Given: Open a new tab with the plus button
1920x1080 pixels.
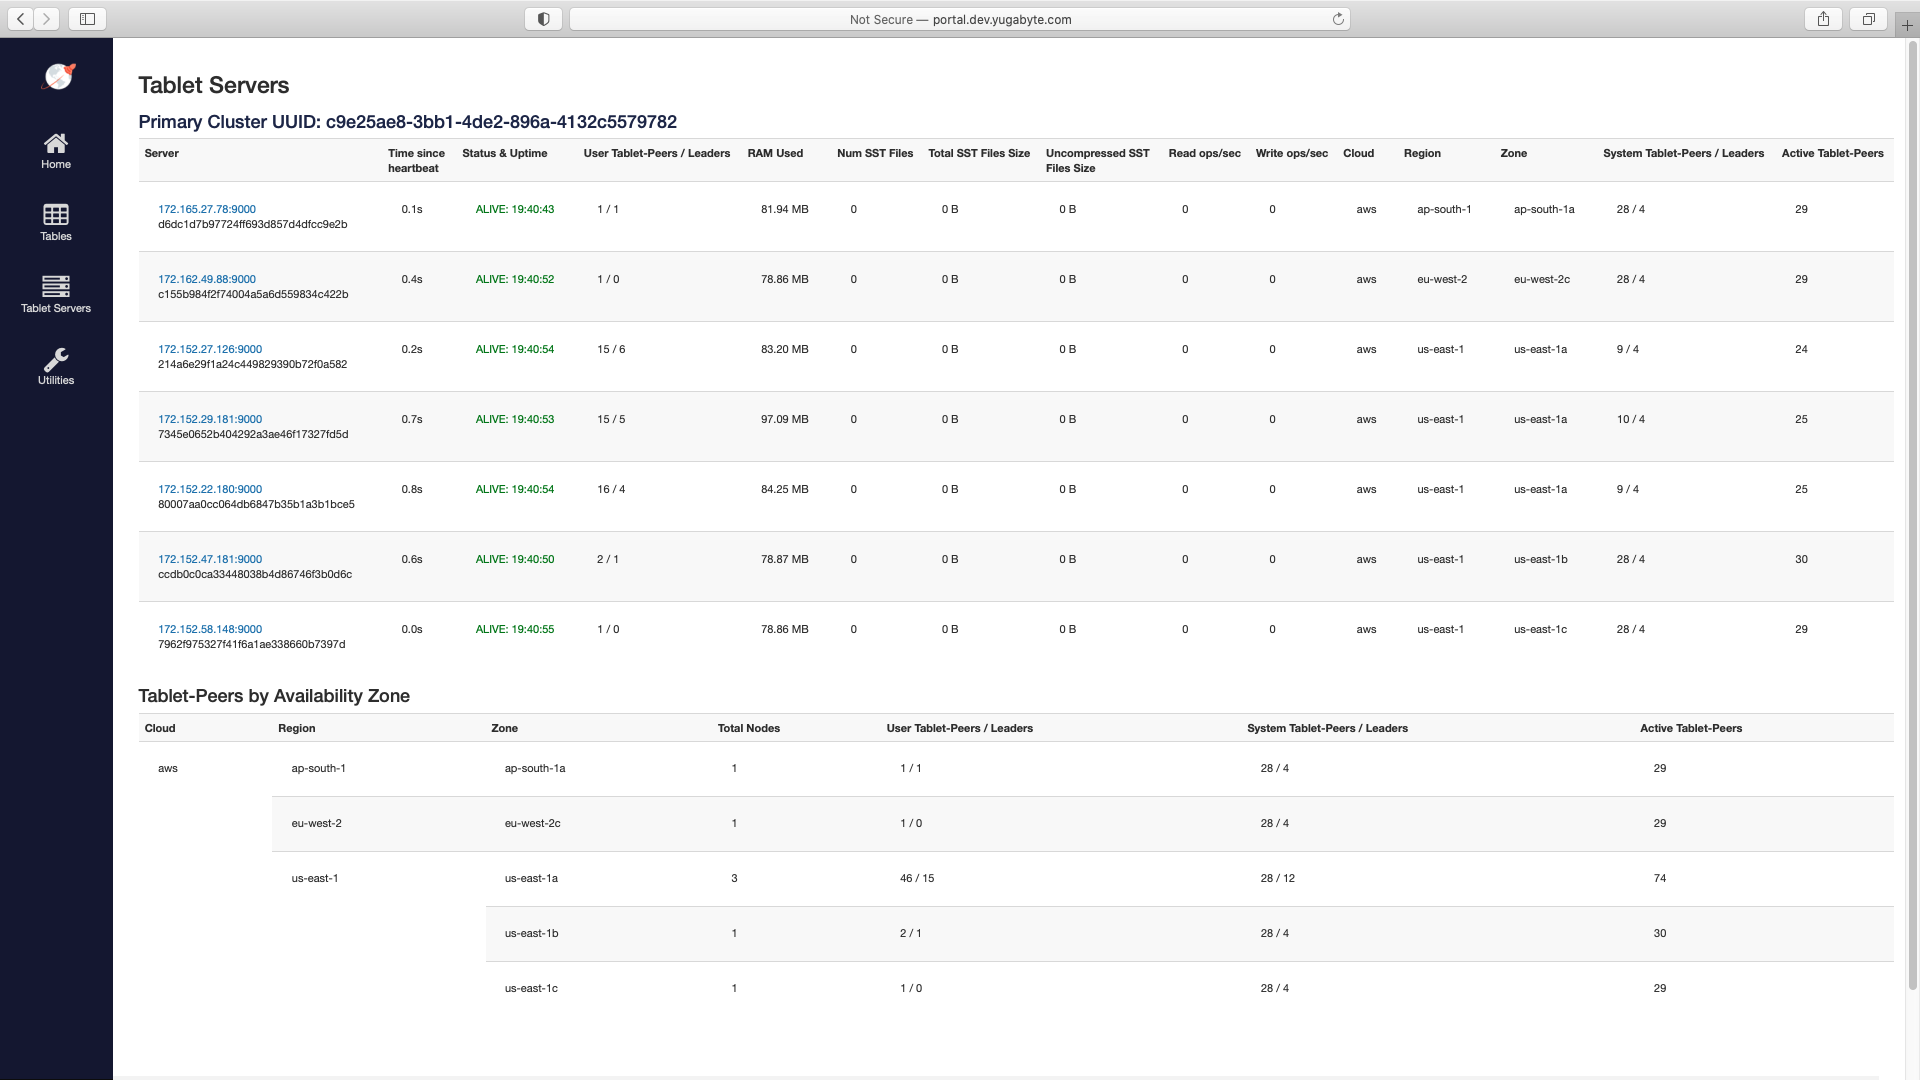Looking at the screenshot, I should tap(1907, 24).
